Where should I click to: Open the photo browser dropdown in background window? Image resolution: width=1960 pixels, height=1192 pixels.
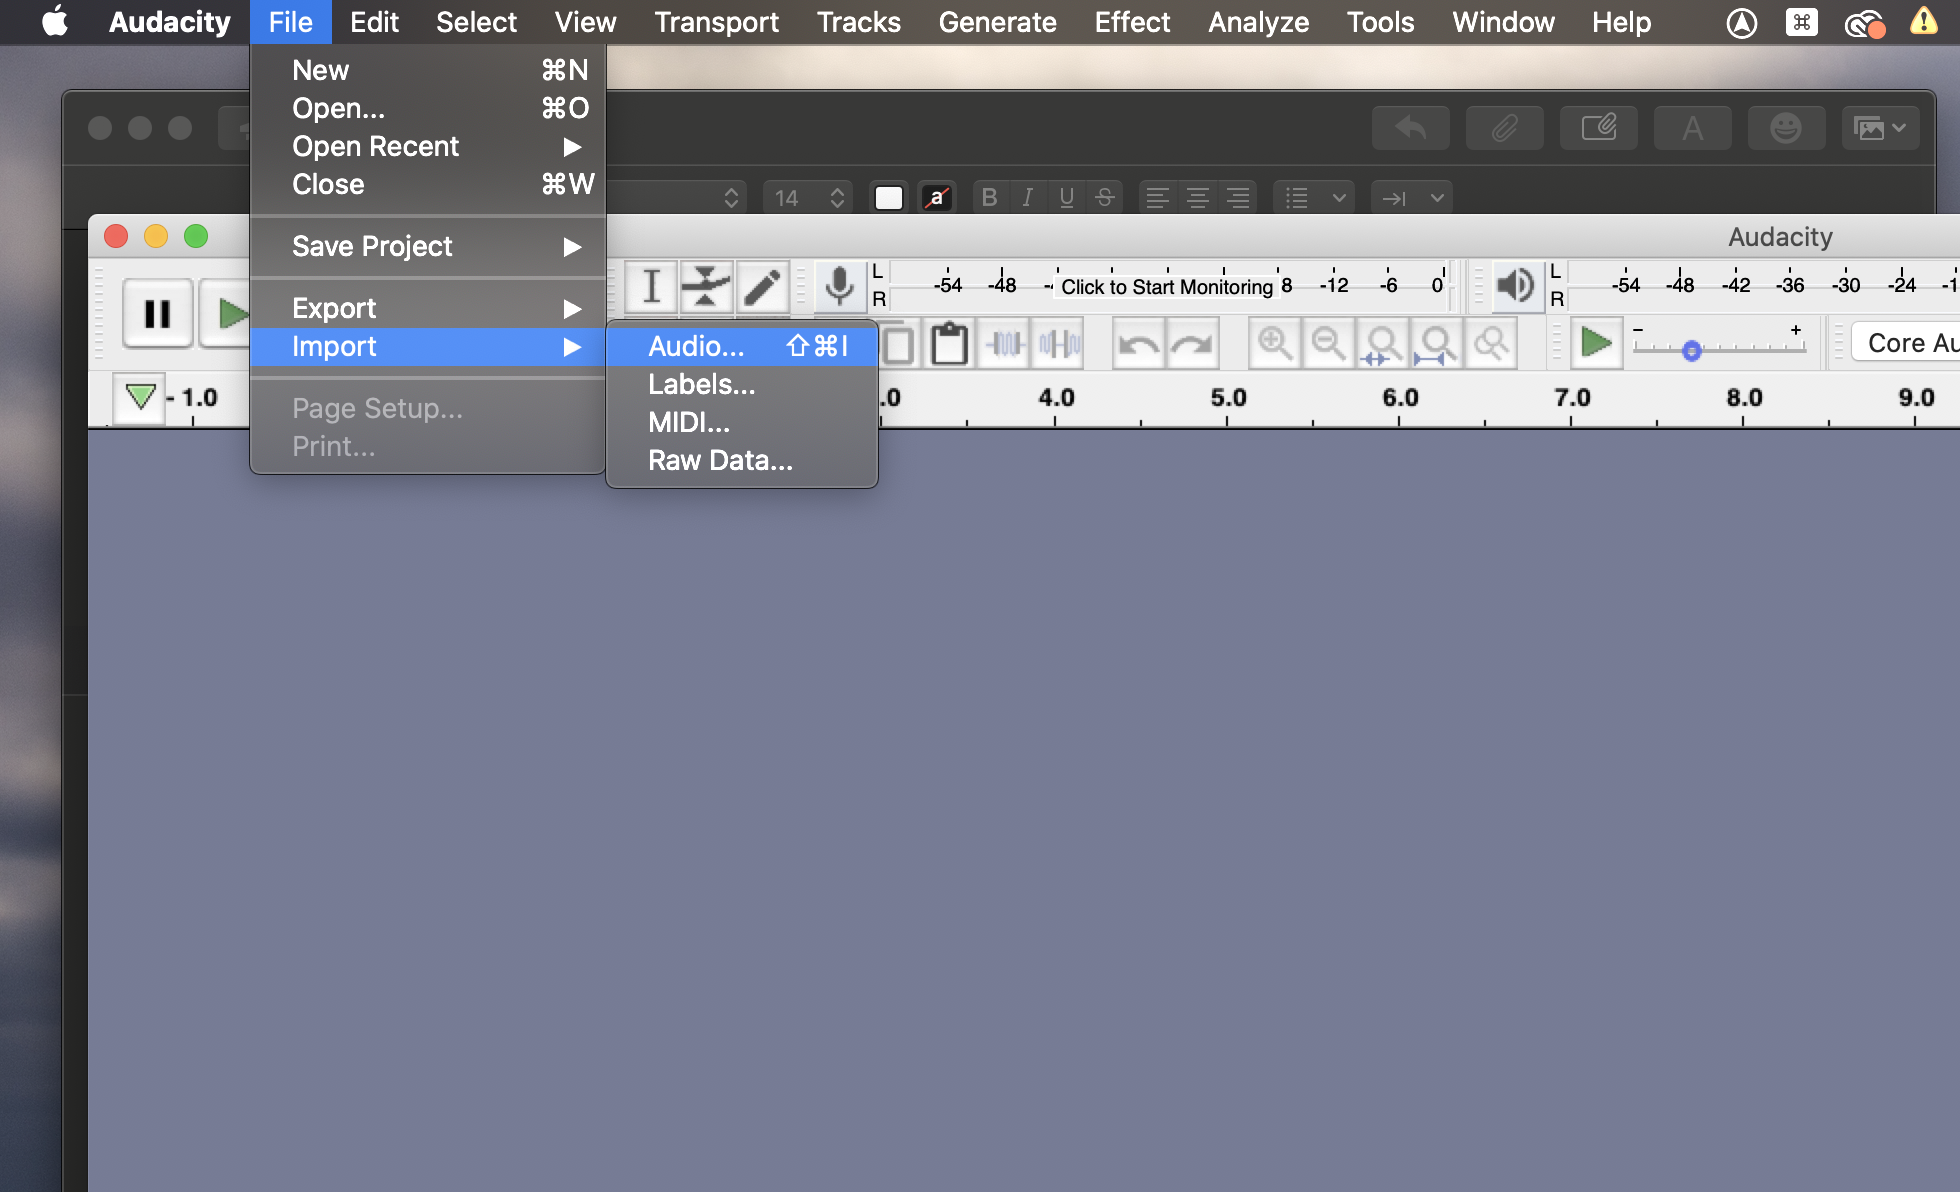[1880, 128]
